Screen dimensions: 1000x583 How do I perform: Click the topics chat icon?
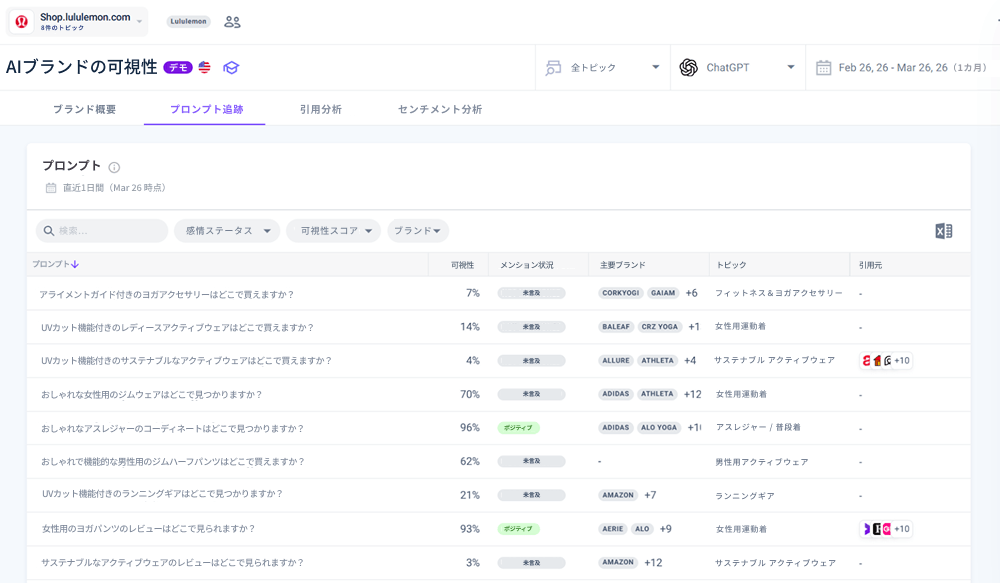[x=553, y=68]
